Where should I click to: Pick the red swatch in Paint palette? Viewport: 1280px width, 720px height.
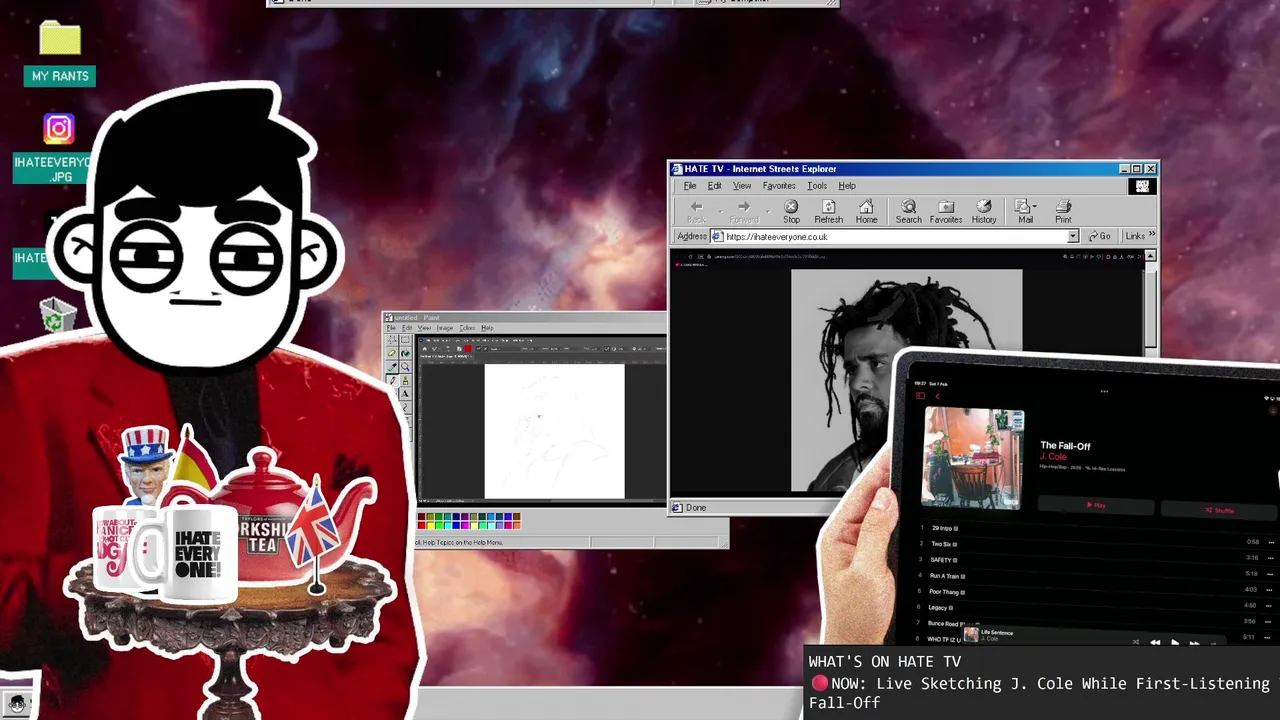pos(422,525)
